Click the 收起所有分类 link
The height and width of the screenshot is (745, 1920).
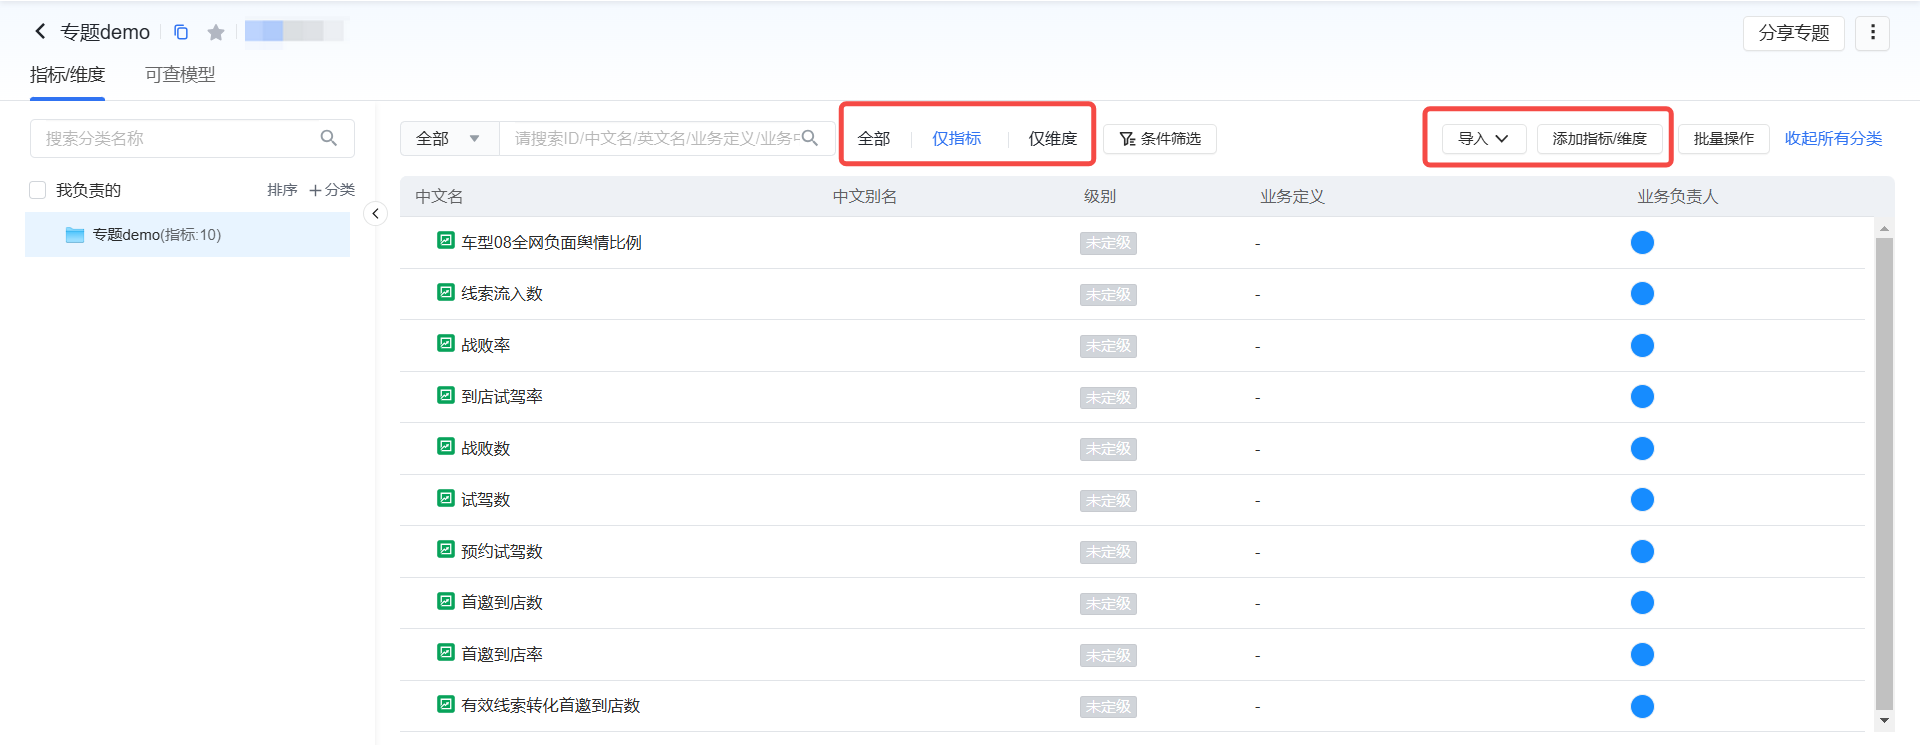[1833, 138]
